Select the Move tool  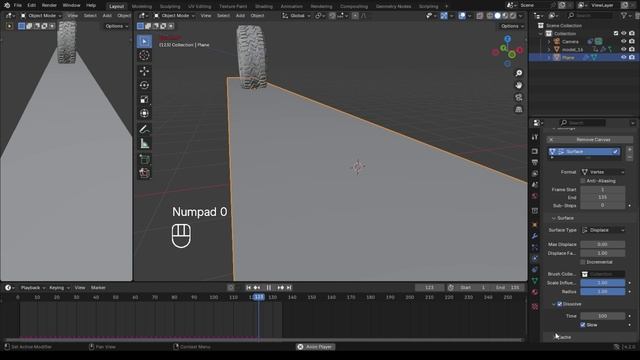144,71
